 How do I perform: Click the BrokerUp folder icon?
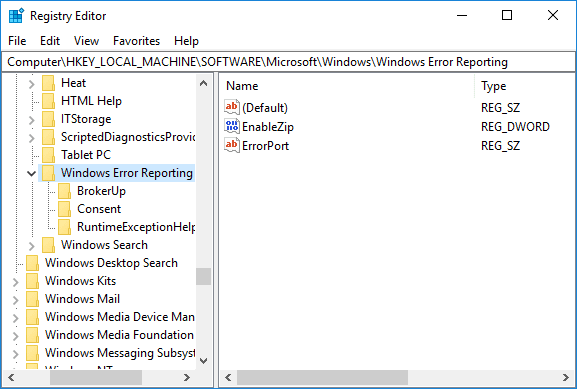[x=65, y=191]
